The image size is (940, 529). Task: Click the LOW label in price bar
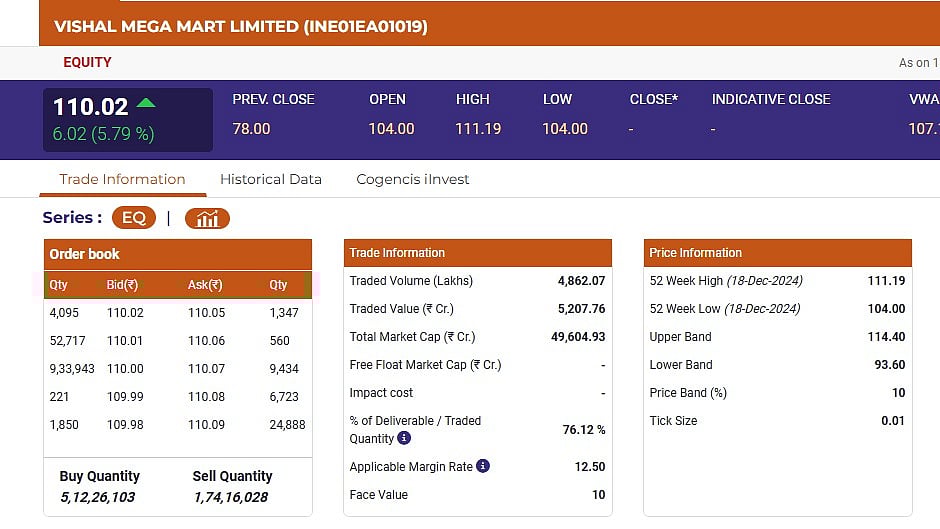pyautogui.click(x=558, y=100)
